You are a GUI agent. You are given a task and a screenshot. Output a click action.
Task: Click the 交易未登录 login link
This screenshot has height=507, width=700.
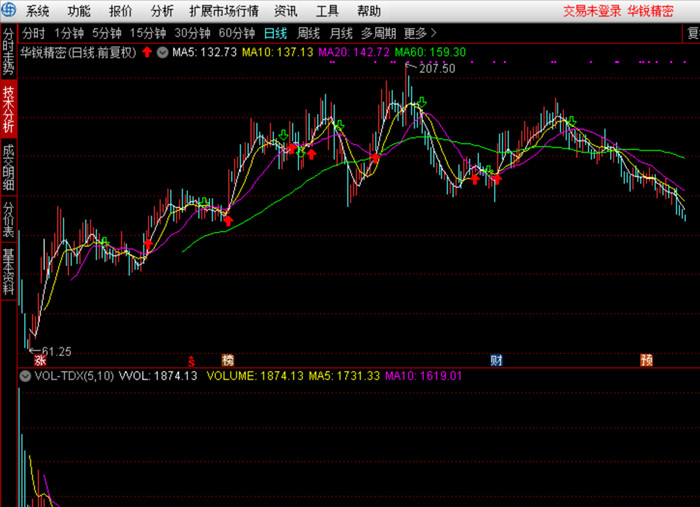(592, 11)
